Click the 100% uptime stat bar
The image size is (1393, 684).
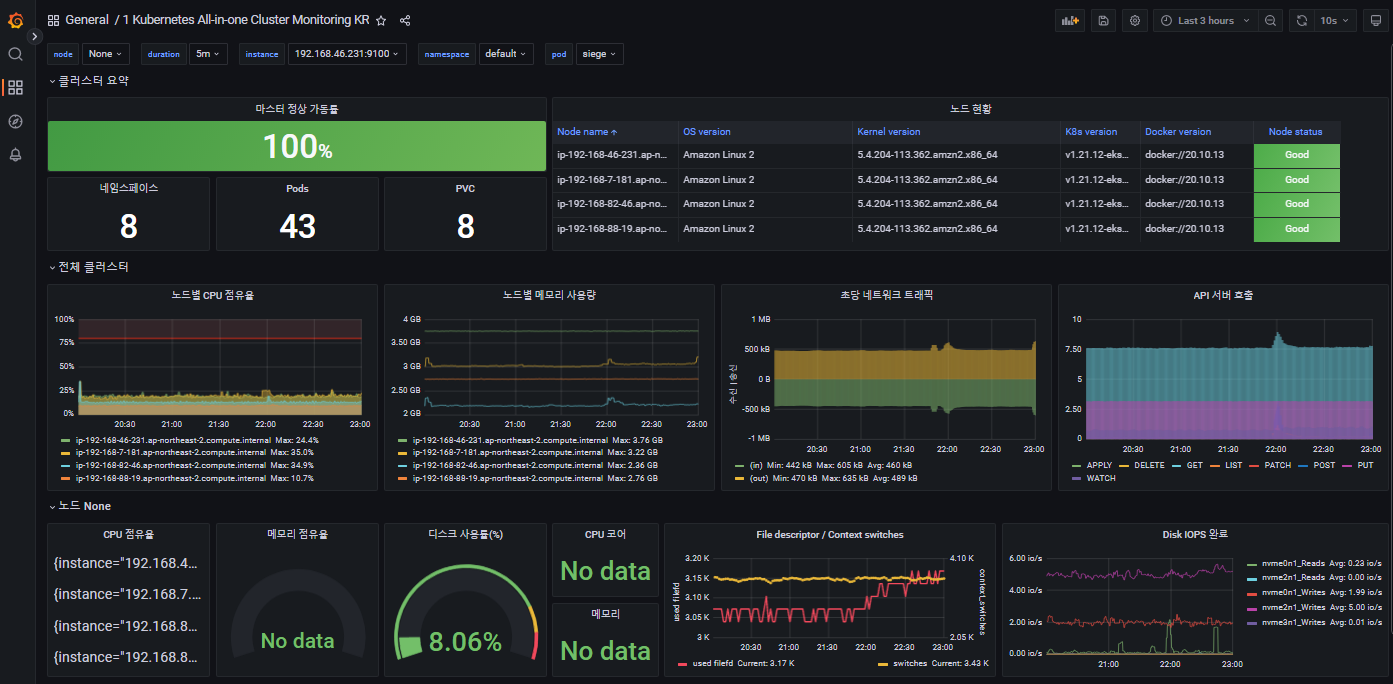click(297, 146)
